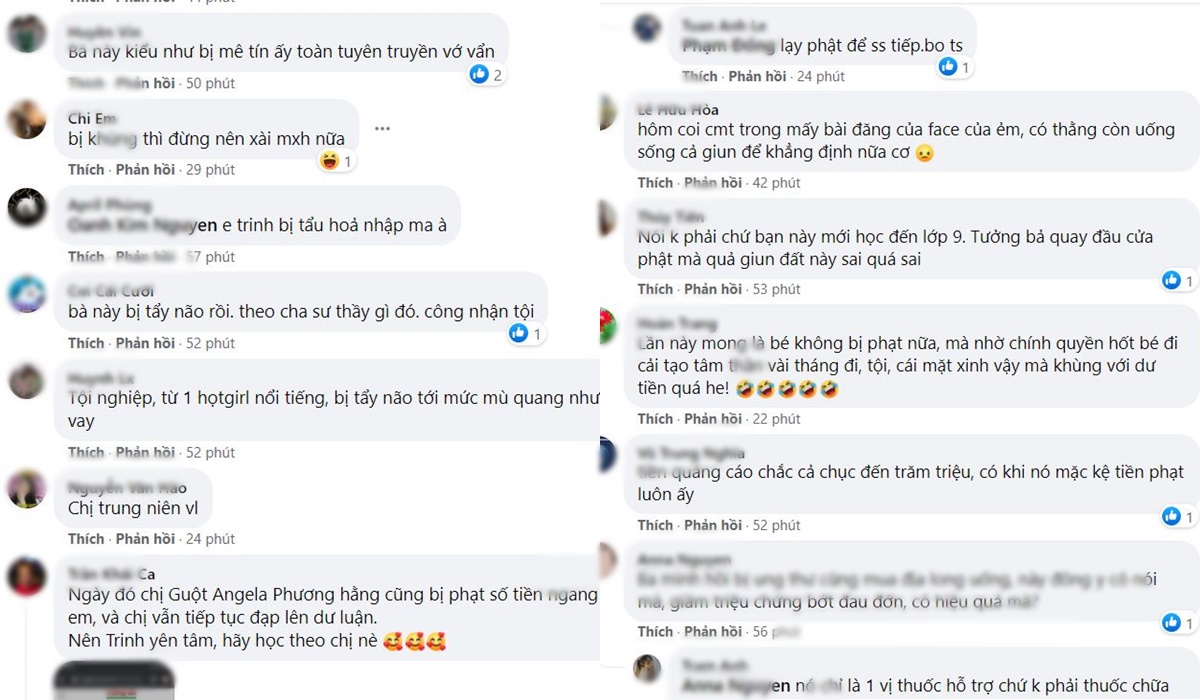The width and height of the screenshot is (1200, 700).
Task: Like the "Chị trung niên vl" comment
Action: coord(86,539)
